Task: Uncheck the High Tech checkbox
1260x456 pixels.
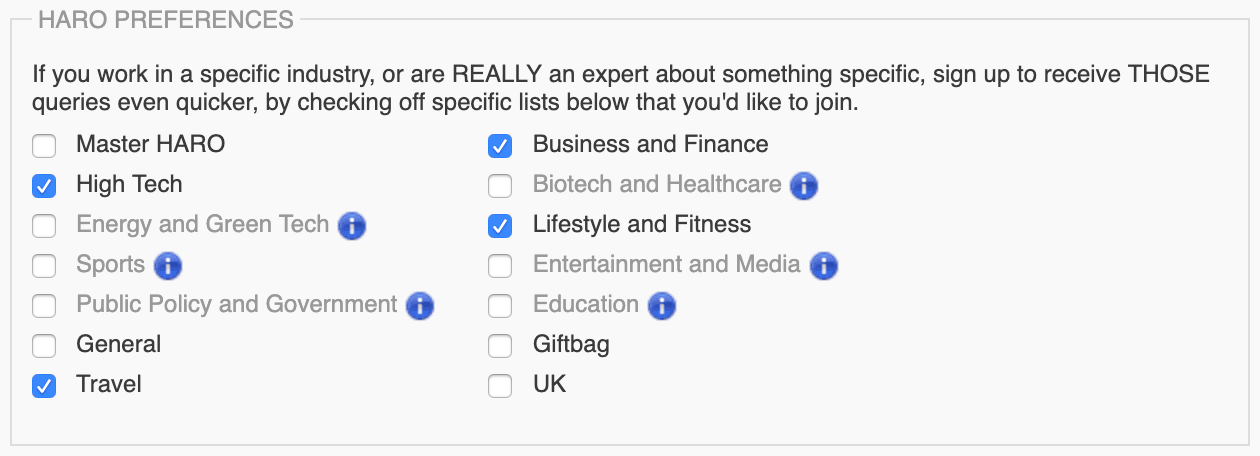Action: click(44, 186)
